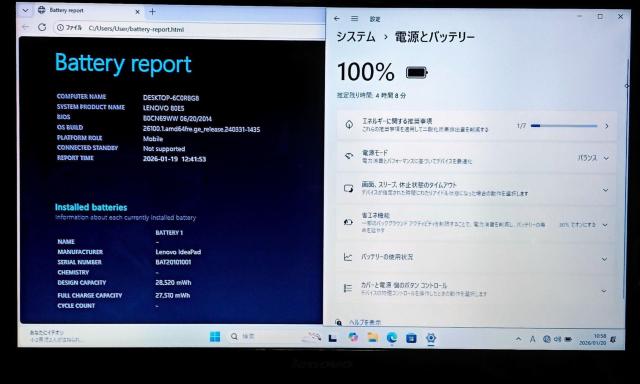Open the Settings hamburger navigation menu
This screenshot has width=640, height=384.
pos(354,19)
